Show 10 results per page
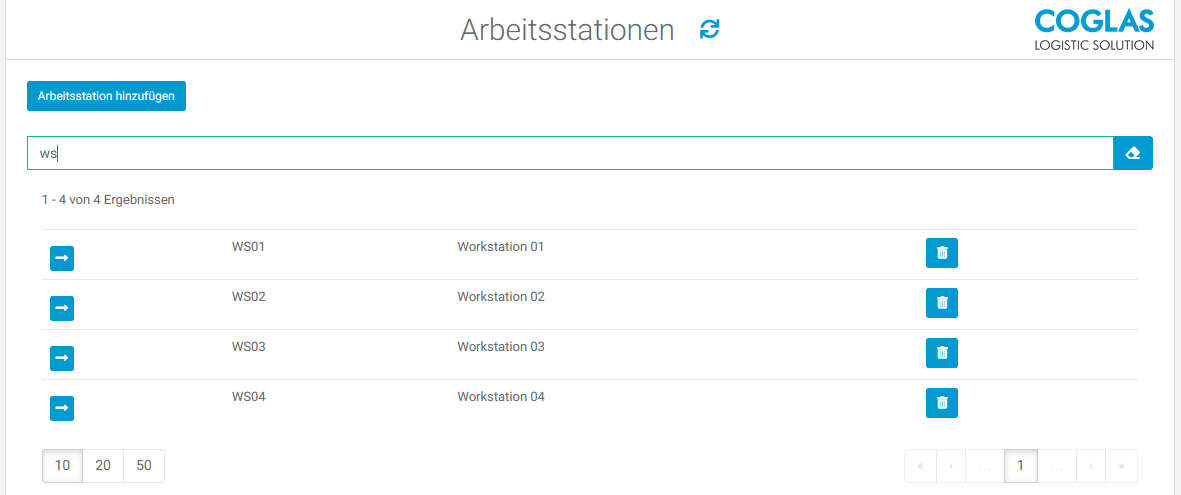Screen dimensions: 1181x495 tap(63, 465)
